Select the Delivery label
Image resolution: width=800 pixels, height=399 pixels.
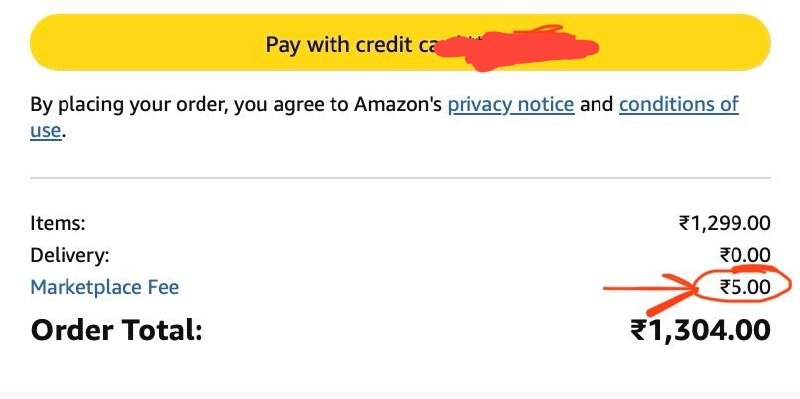(x=70, y=255)
